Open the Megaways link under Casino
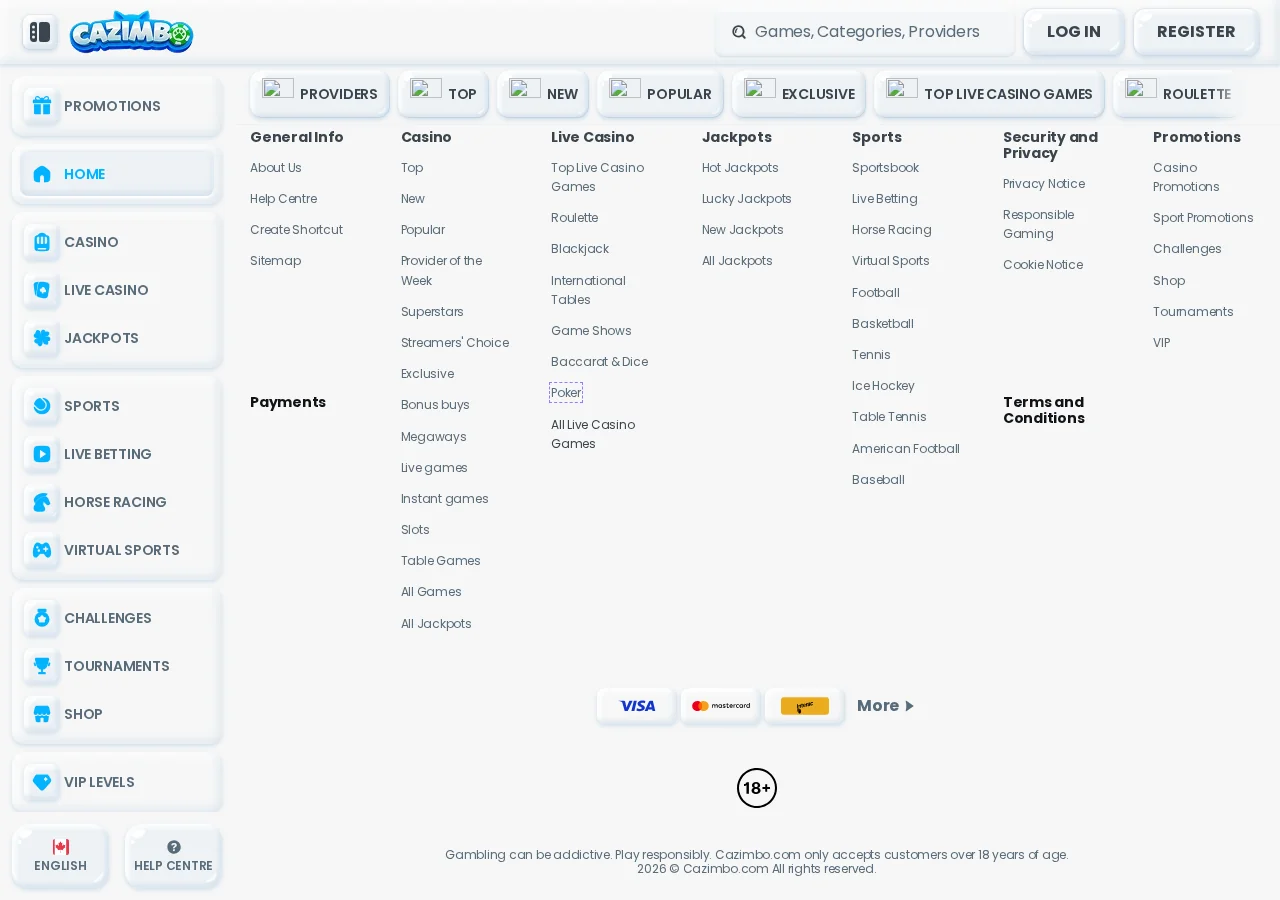Image resolution: width=1280 pixels, height=900 pixels. (x=434, y=437)
